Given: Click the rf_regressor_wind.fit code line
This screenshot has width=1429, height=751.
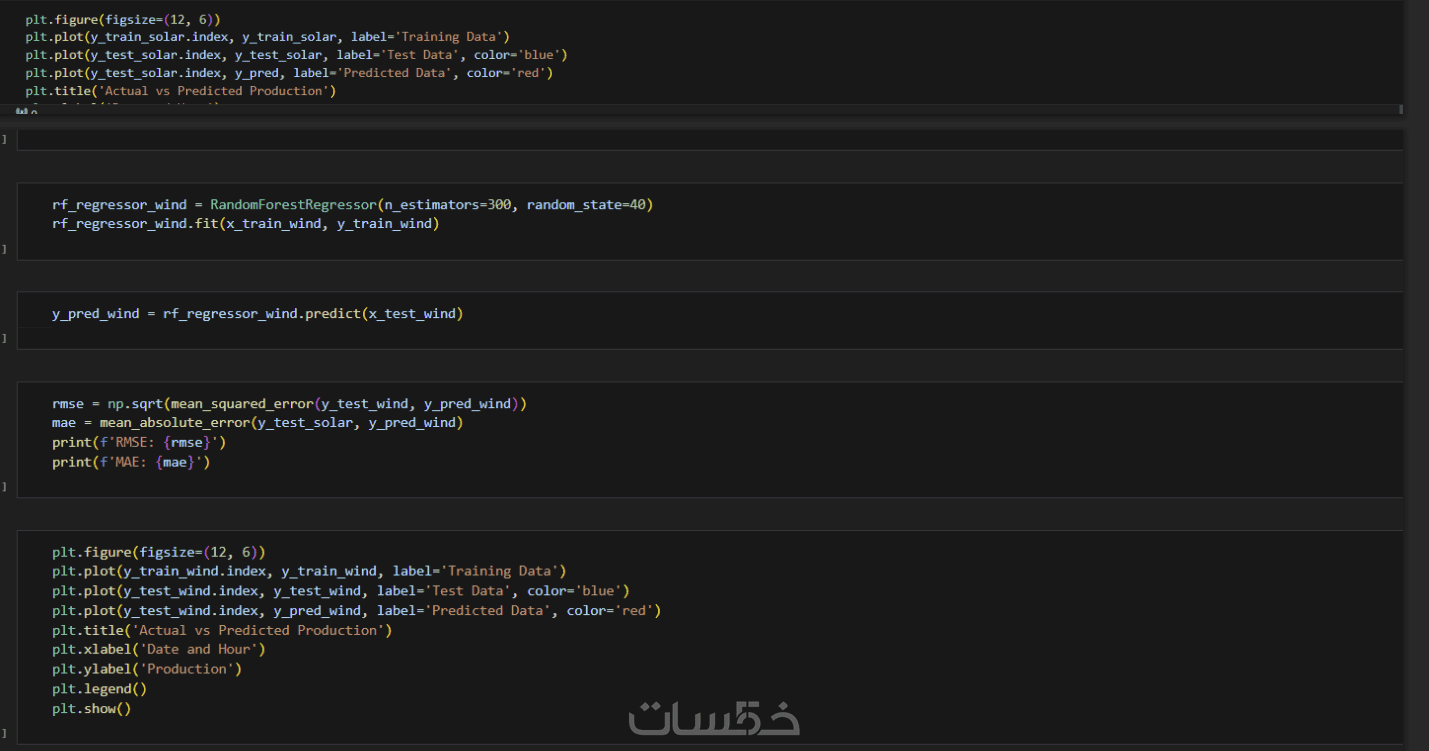Looking at the screenshot, I should coord(245,224).
